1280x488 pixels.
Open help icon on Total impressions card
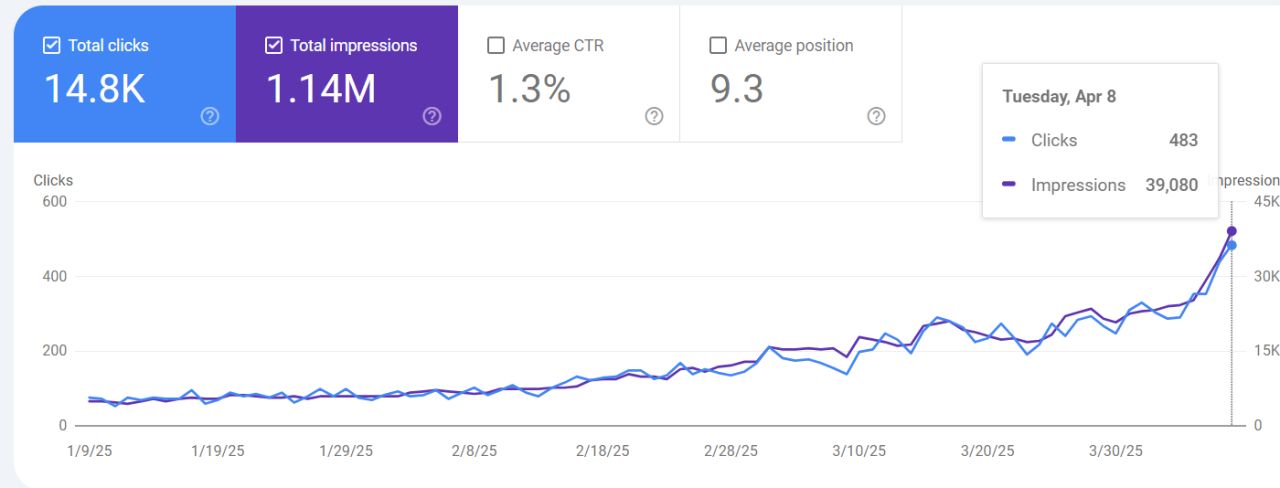pos(432,116)
